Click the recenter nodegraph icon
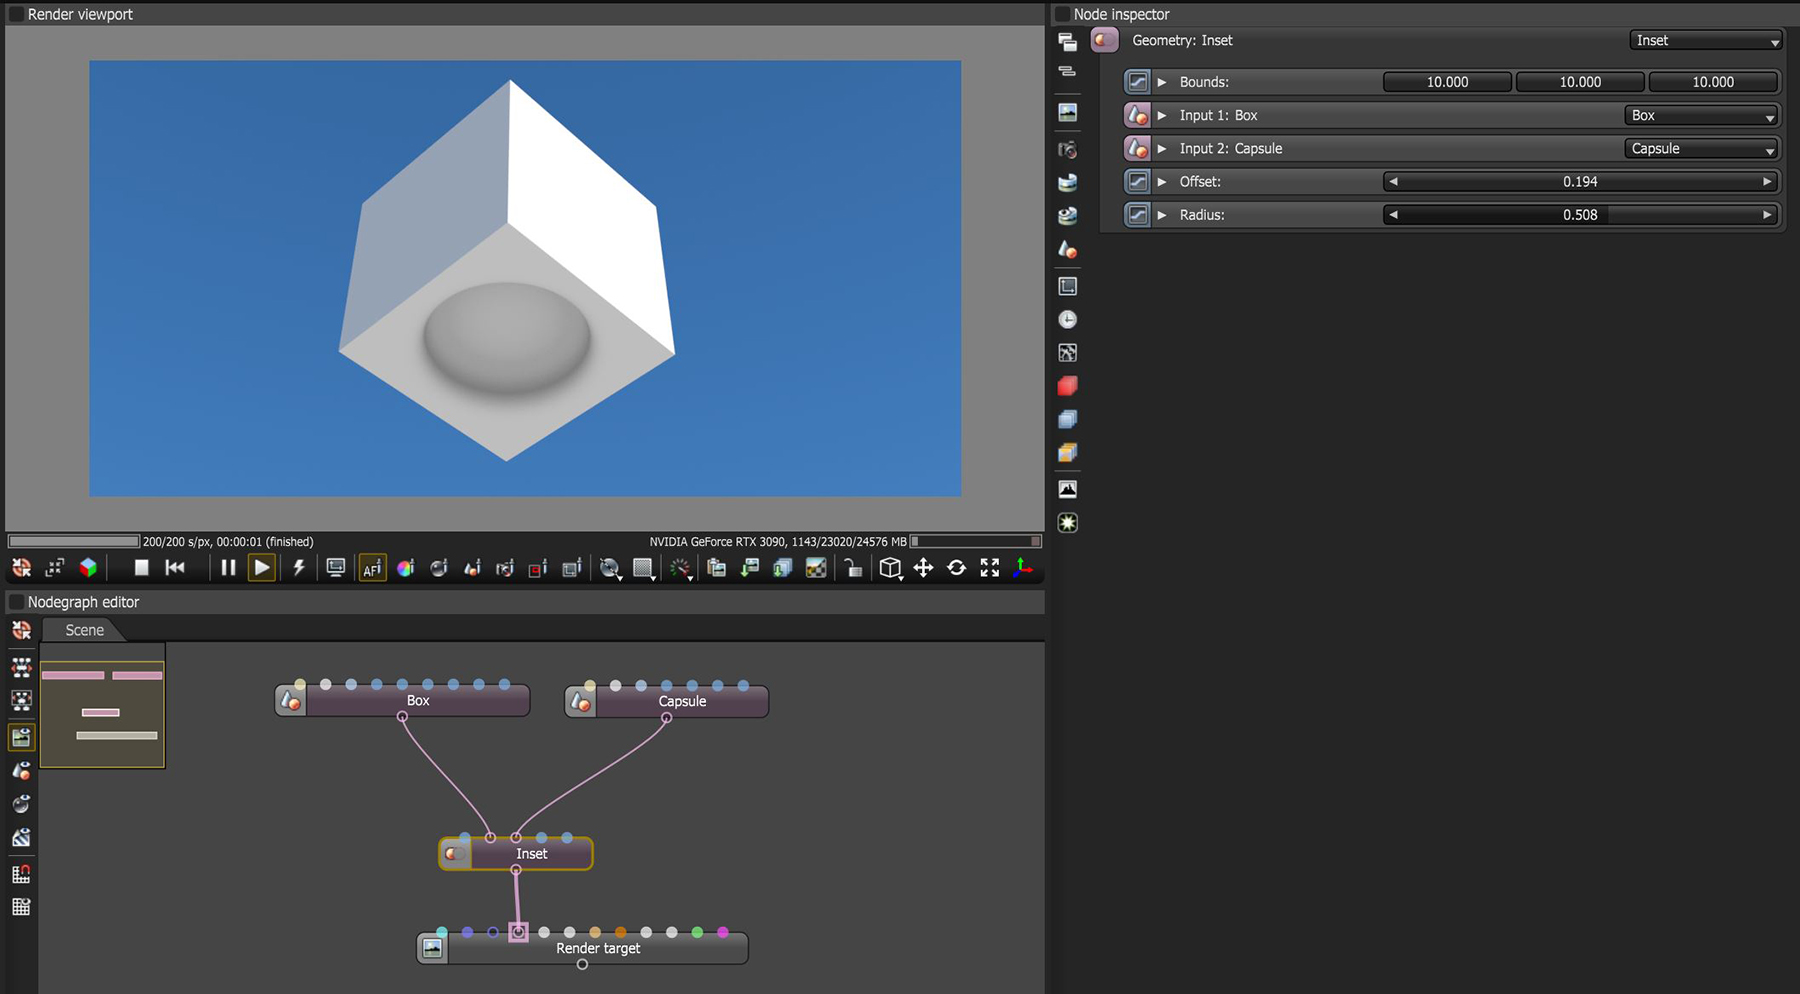1800x994 pixels. (x=21, y=630)
